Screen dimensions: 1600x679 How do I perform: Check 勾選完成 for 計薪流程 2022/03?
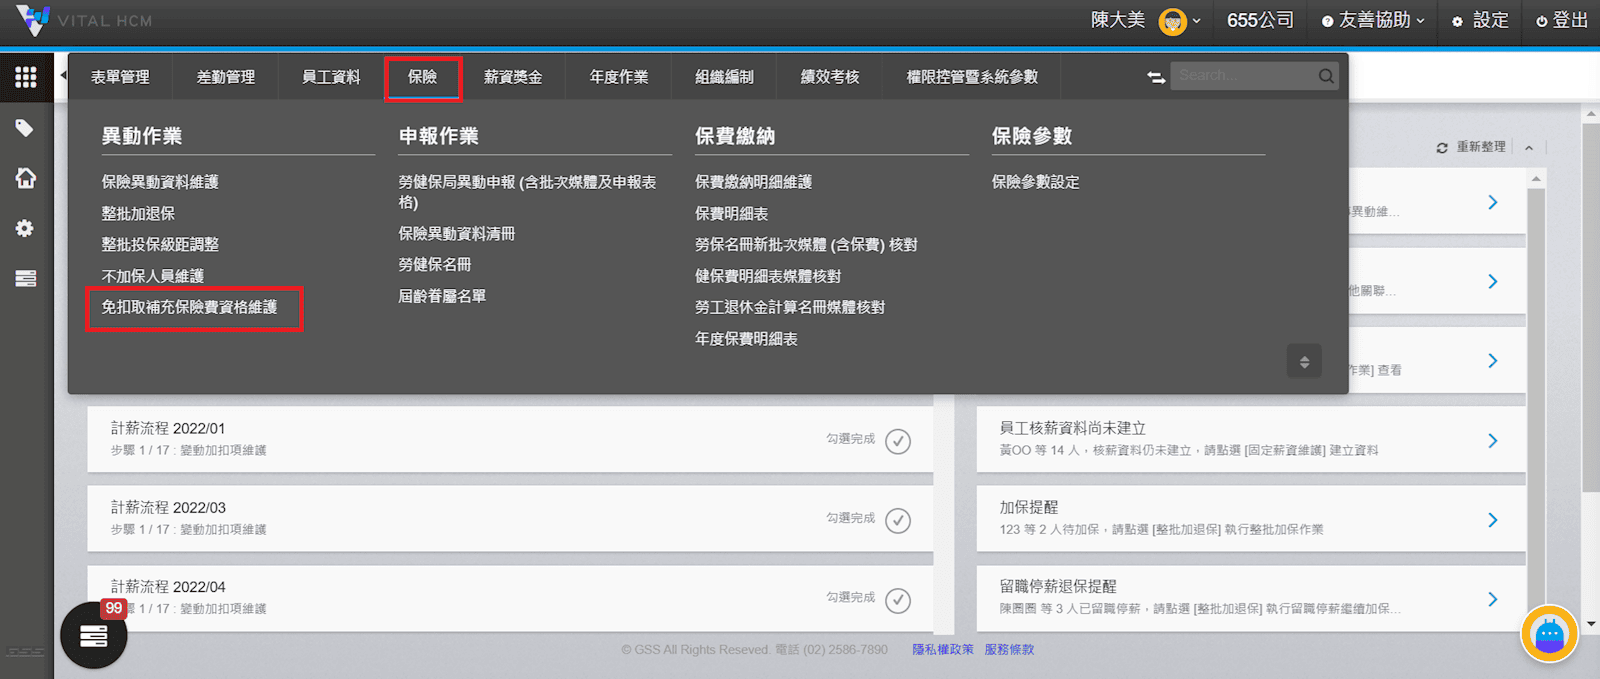tap(898, 520)
